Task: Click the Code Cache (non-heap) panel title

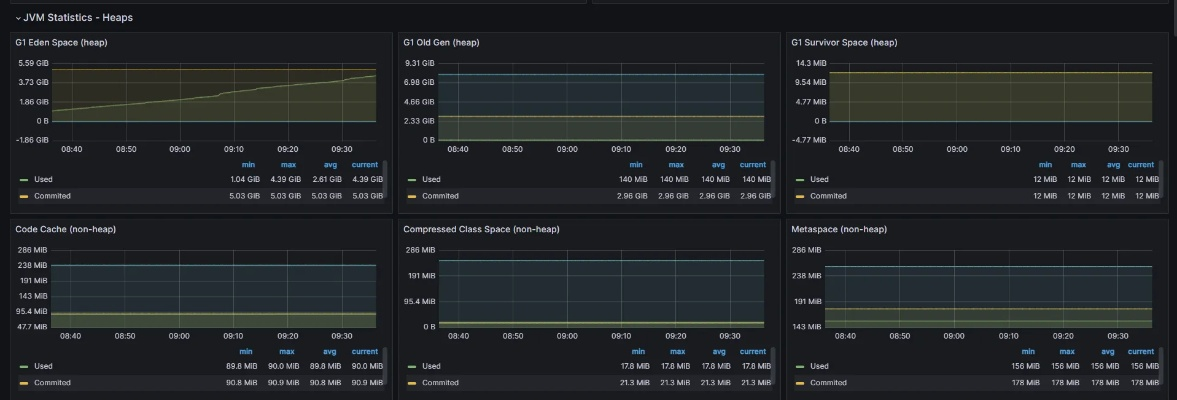Action: (65, 230)
